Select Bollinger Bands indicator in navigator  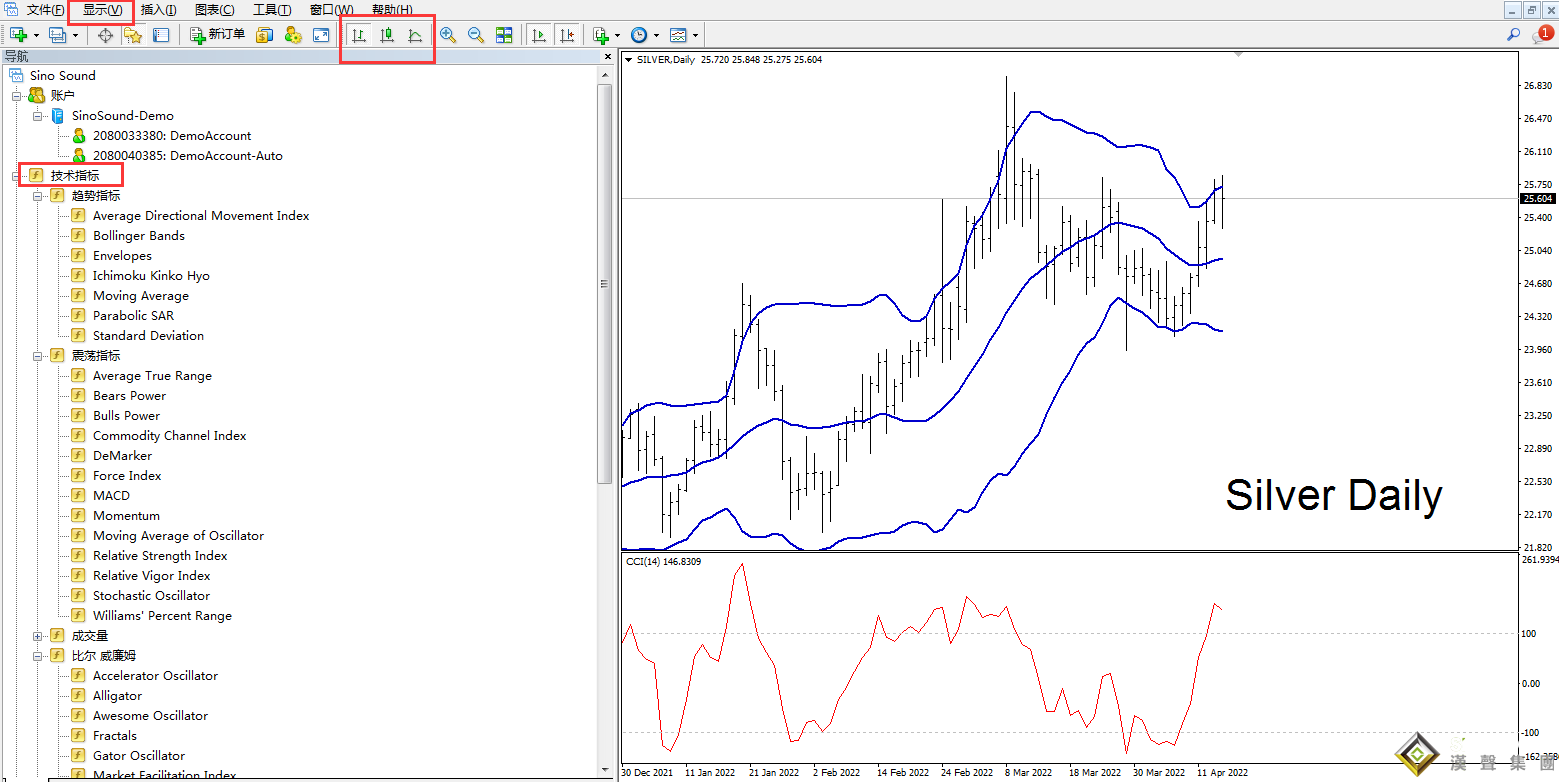[138, 236]
